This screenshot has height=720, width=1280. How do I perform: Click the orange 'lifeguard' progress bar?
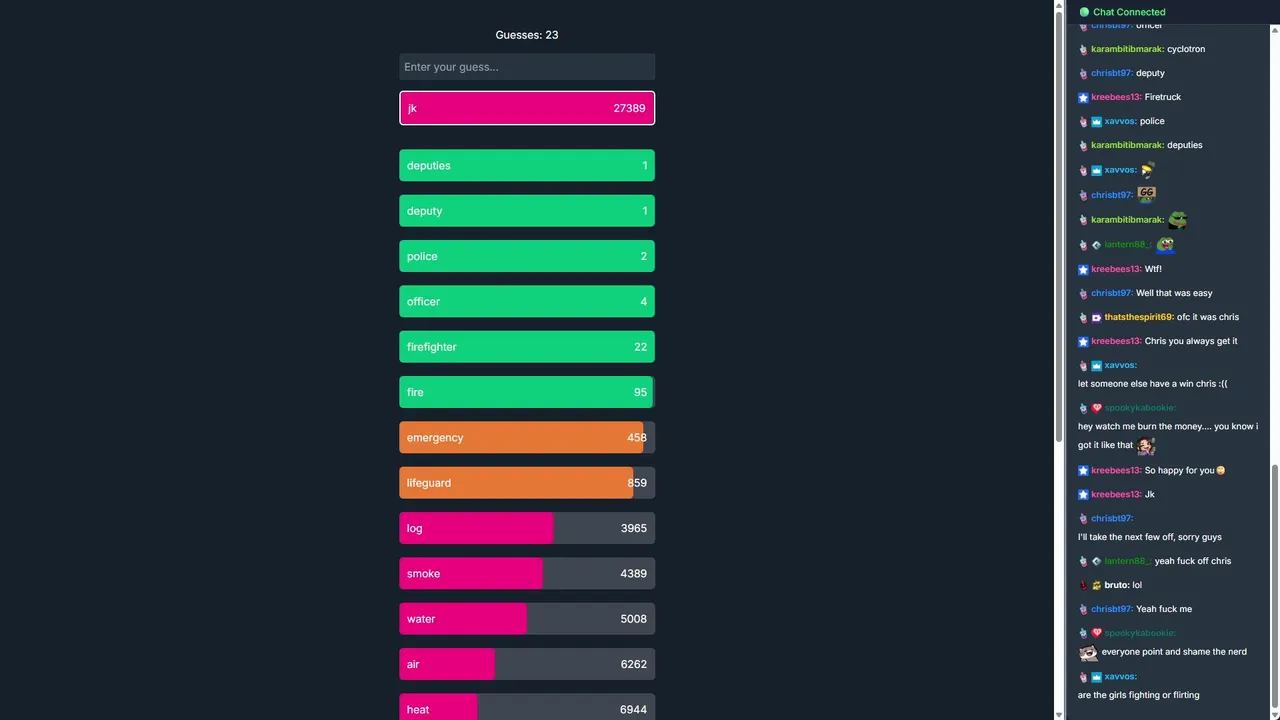(x=516, y=483)
